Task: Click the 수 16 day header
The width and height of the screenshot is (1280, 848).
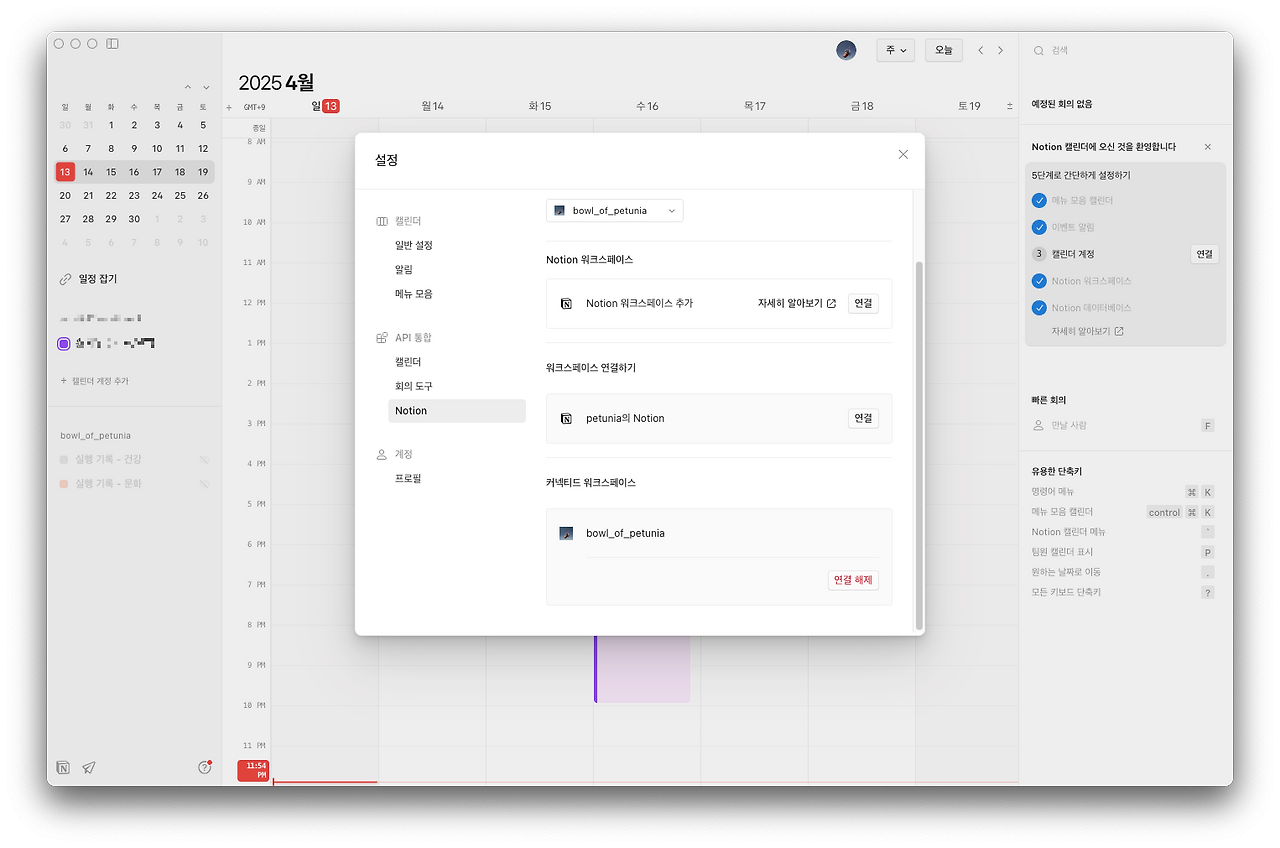Action: click(x=647, y=106)
